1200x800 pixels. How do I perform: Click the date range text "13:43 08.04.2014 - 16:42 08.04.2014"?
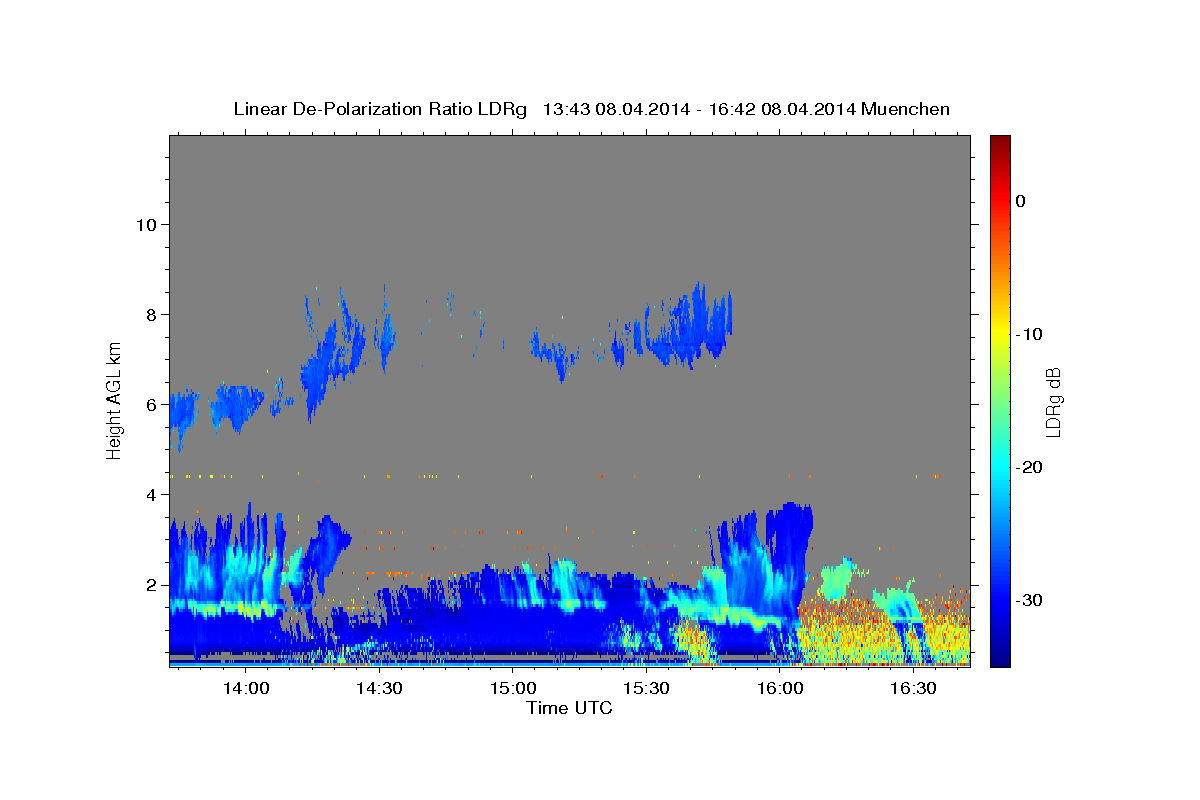(698, 109)
